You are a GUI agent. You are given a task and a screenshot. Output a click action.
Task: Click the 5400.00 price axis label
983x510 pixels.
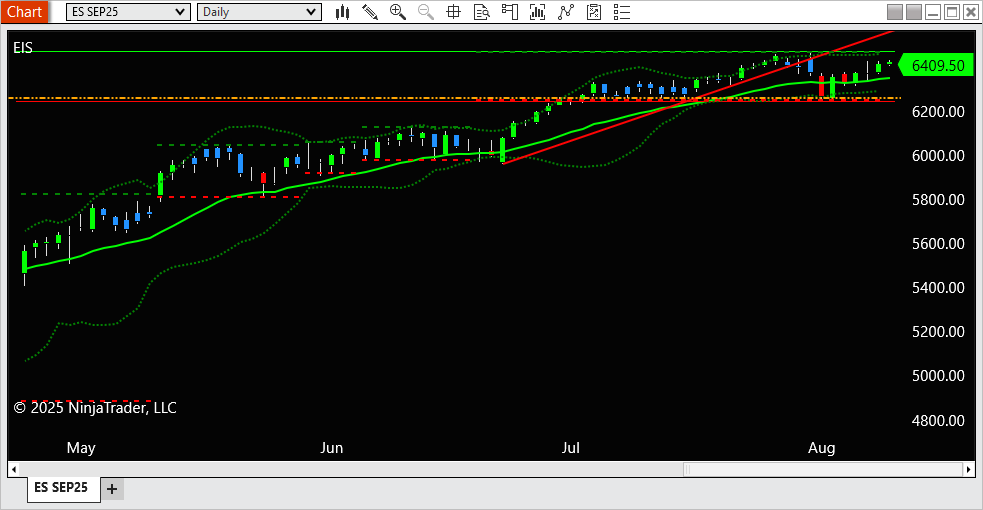tap(938, 288)
